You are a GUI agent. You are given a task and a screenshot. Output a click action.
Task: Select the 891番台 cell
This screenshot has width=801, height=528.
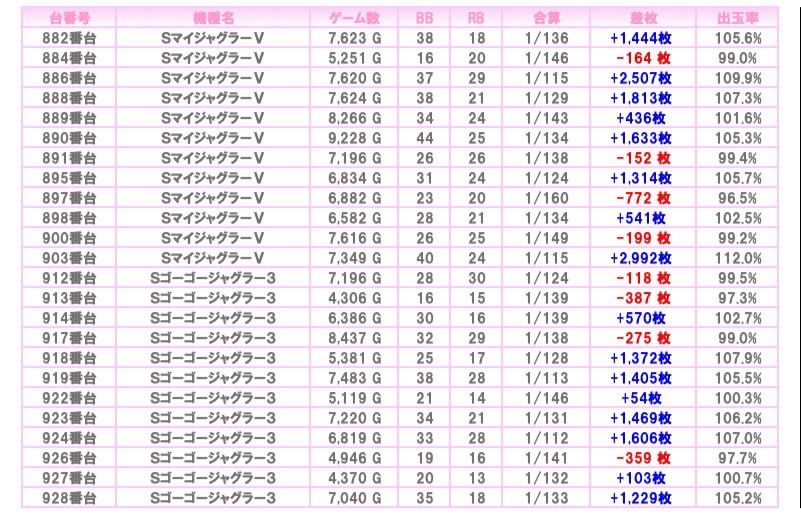[x=69, y=158]
